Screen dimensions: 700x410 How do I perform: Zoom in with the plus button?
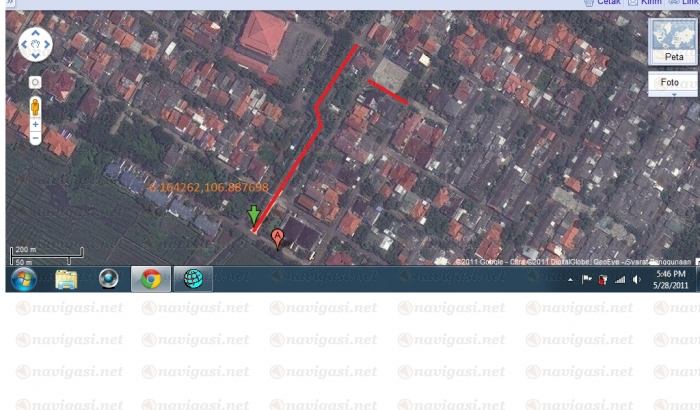click(35, 125)
